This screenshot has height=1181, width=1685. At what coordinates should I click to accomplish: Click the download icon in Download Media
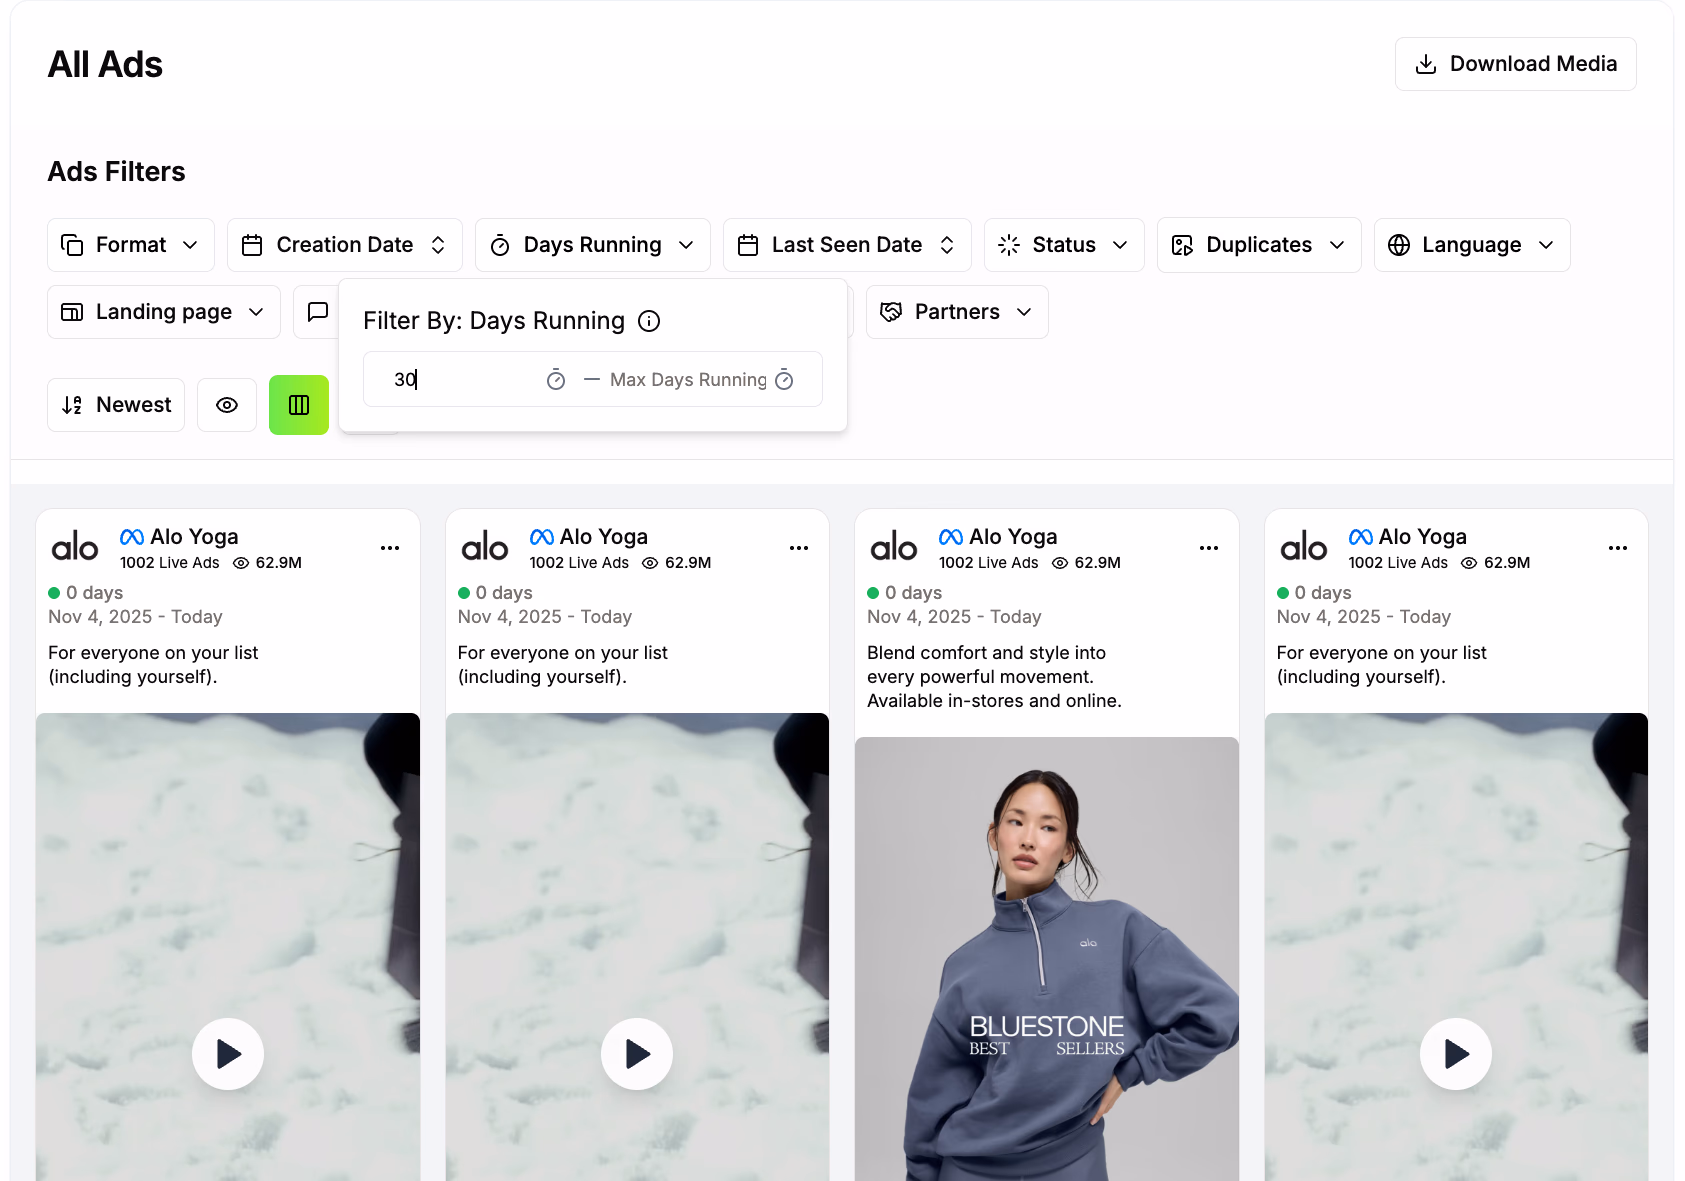pos(1425,63)
